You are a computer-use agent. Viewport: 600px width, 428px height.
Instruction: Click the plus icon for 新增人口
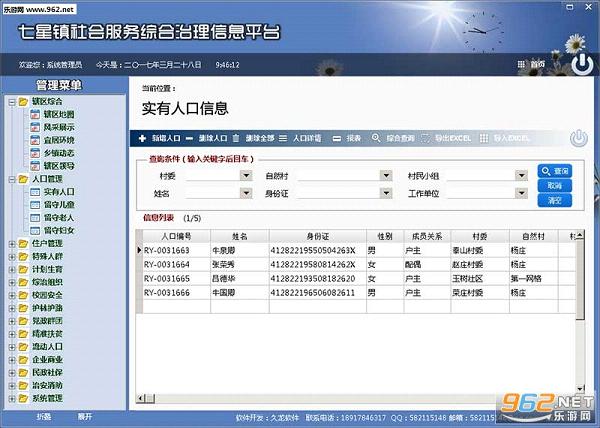coord(142,138)
